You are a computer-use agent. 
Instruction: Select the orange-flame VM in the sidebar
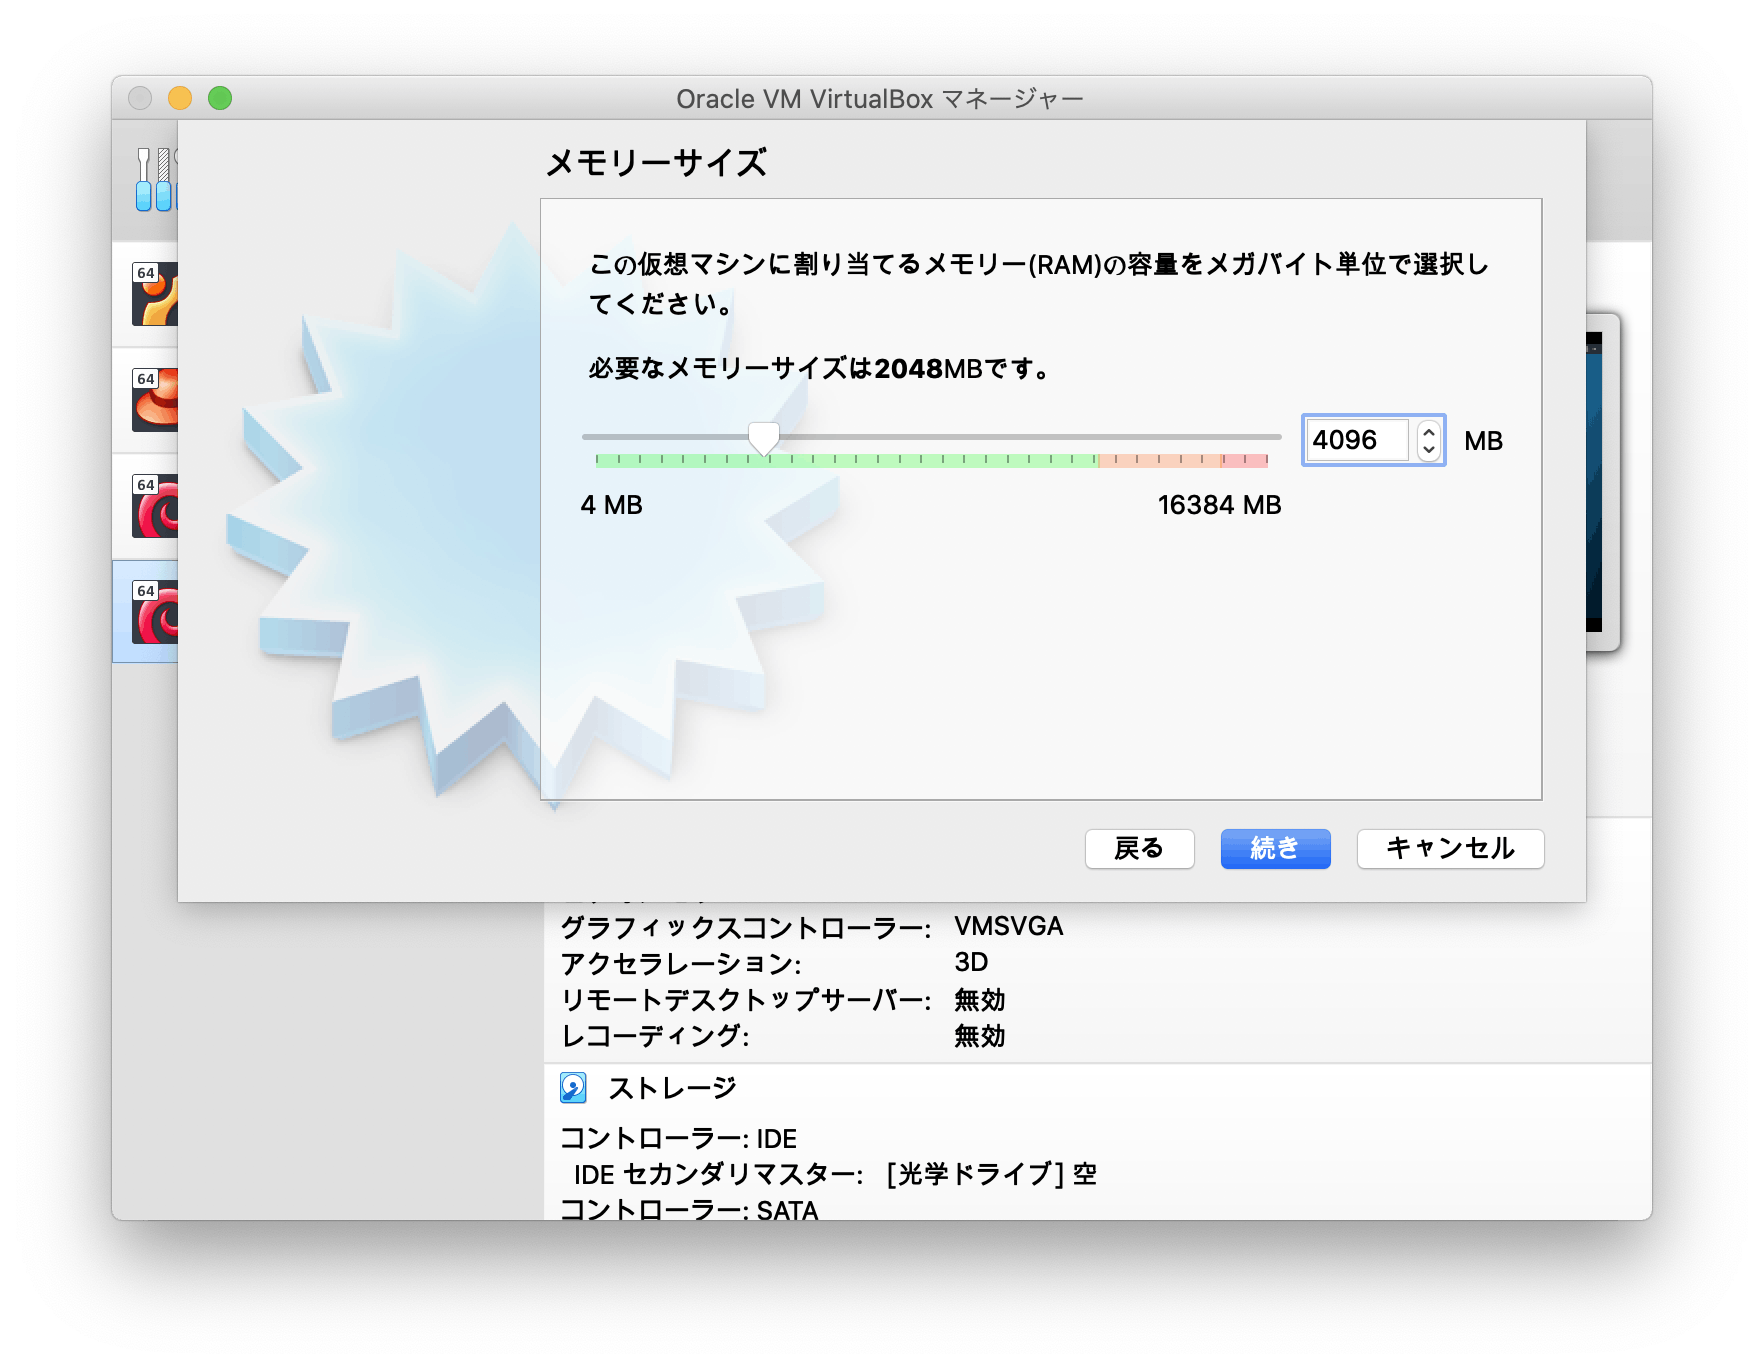pos(152,293)
